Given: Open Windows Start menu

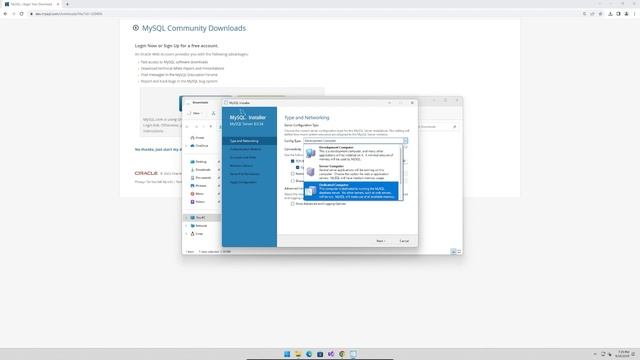Looking at the screenshot, I should tap(287, 354).
